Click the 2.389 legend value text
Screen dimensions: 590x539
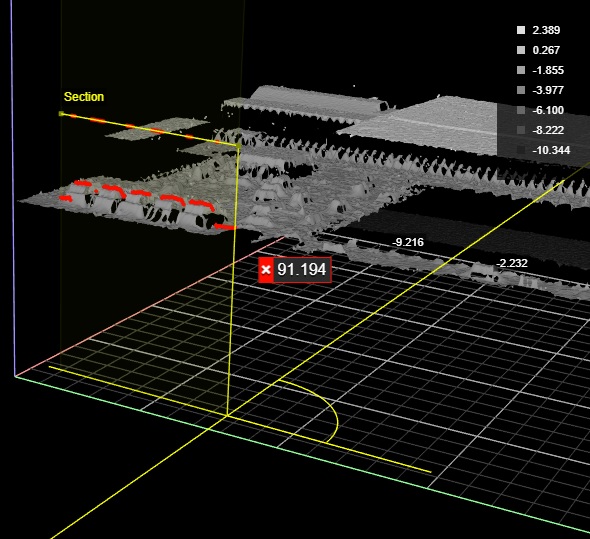click(546, 30)
